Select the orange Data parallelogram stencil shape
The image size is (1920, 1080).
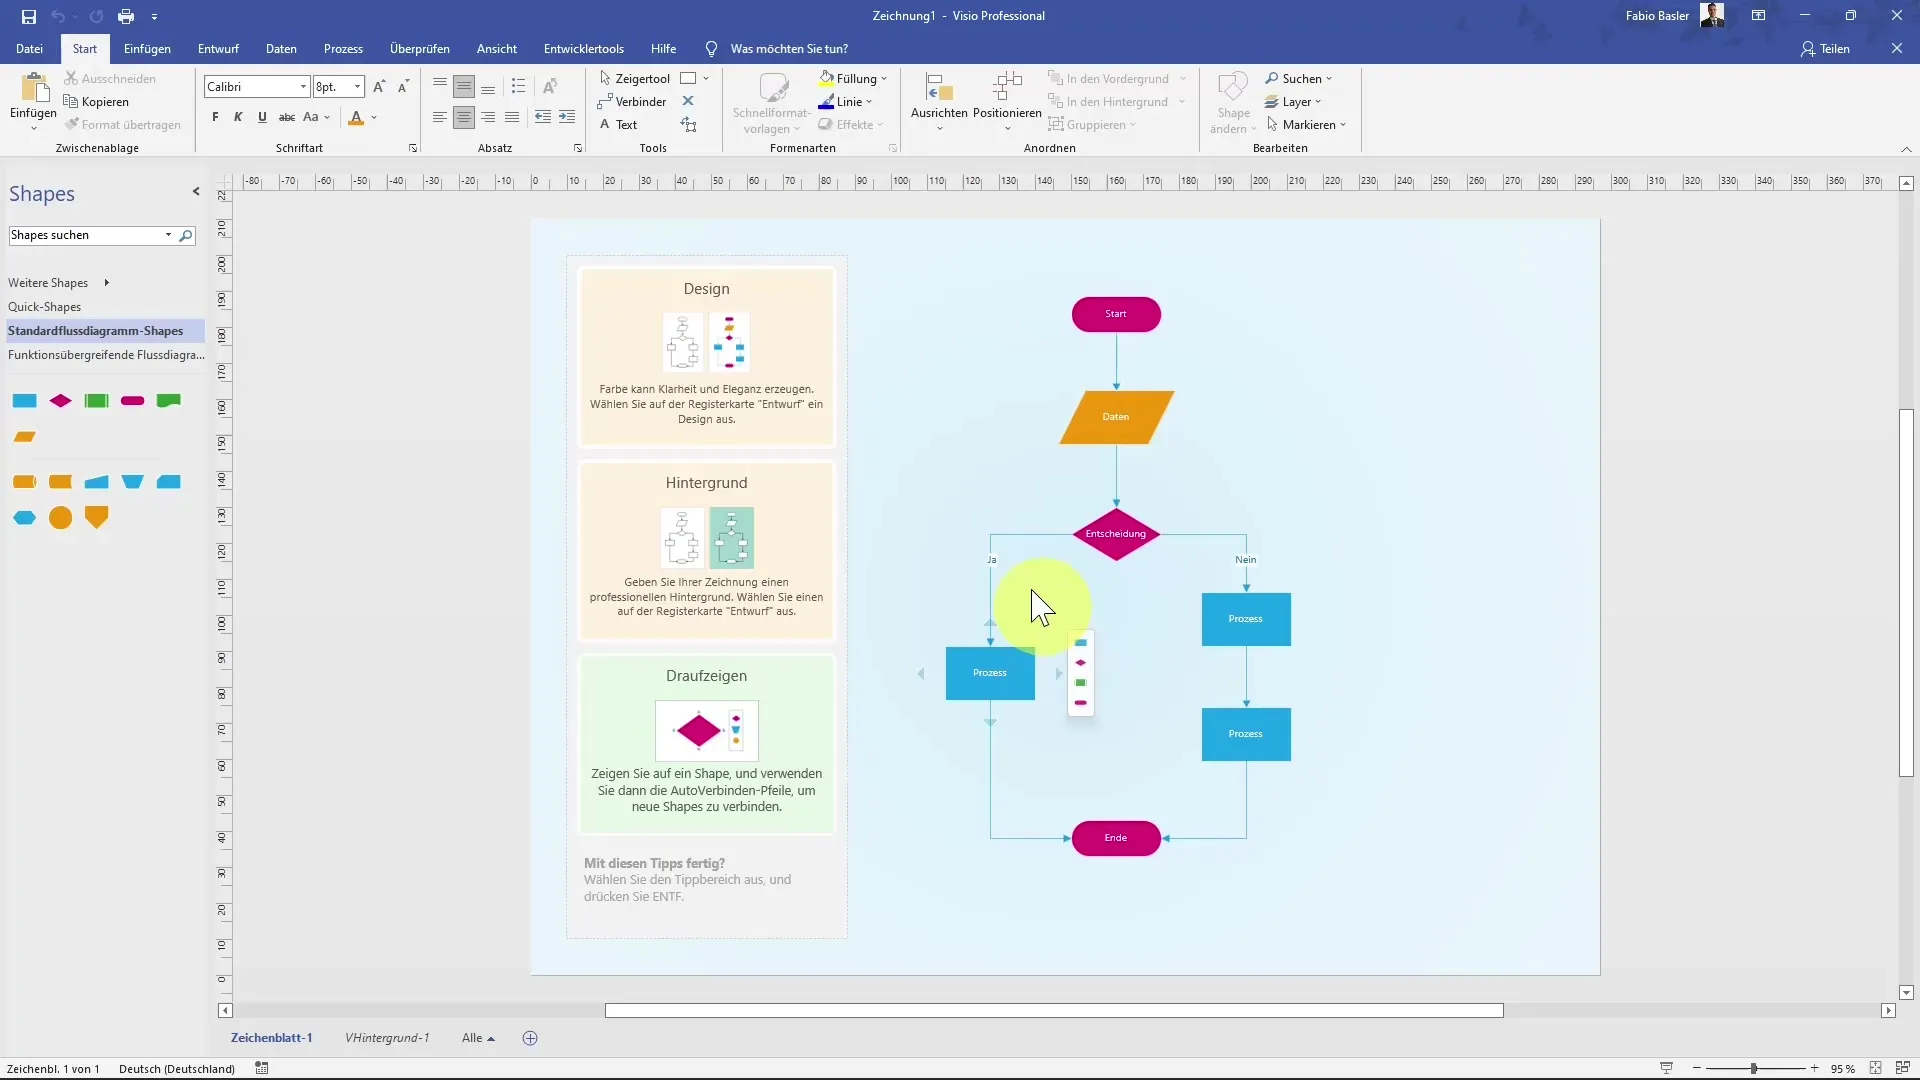pos(24,437)
